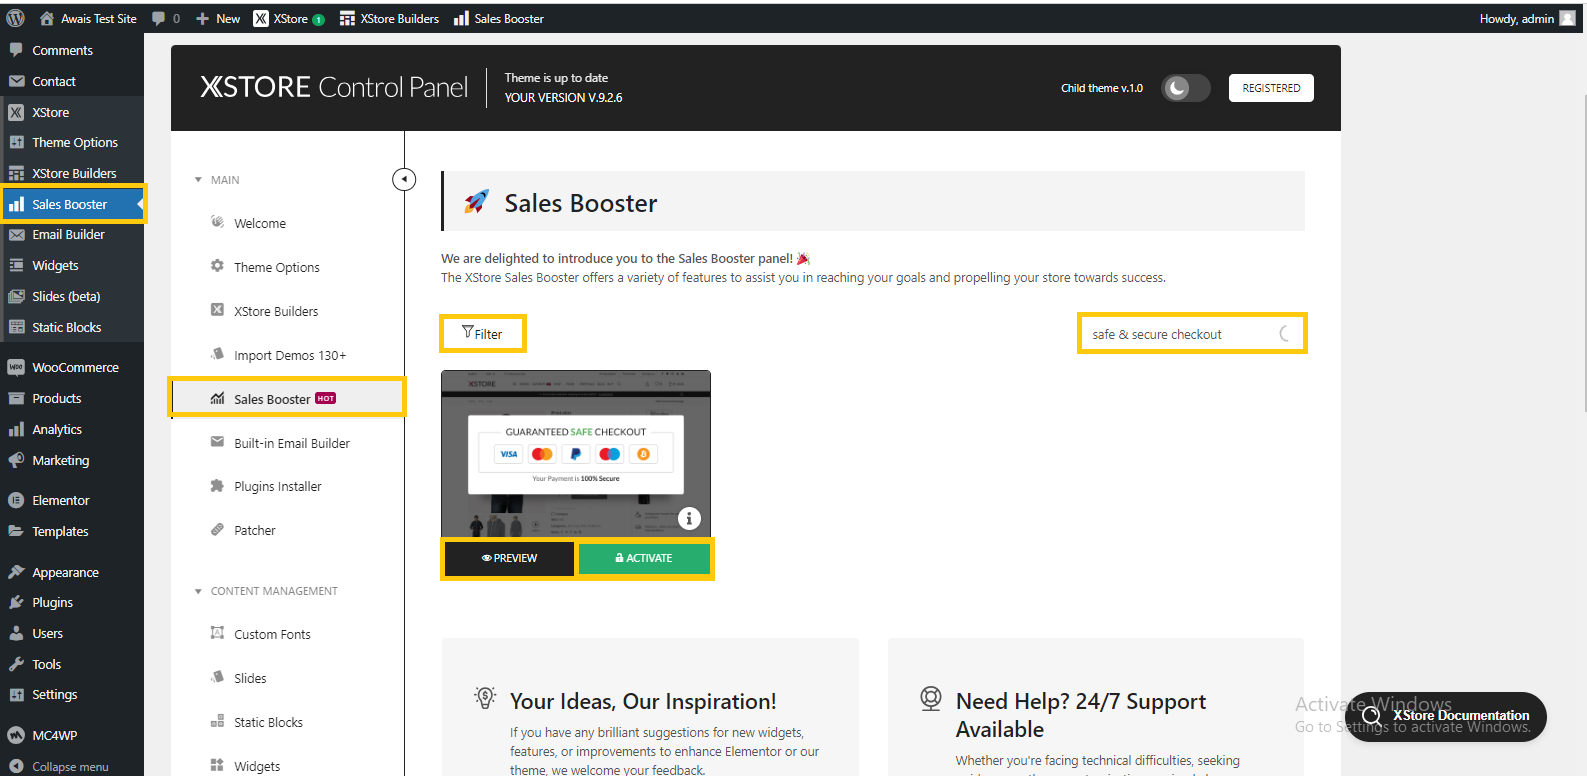Select Sales Booster in WordPress sidebar
Screen dimensions: 1587x776
pyautogui.click(x=72, y=204)
